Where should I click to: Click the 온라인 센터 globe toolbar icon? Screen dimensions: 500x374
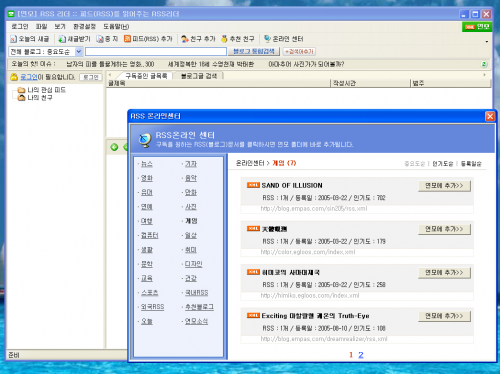[267, 39]
